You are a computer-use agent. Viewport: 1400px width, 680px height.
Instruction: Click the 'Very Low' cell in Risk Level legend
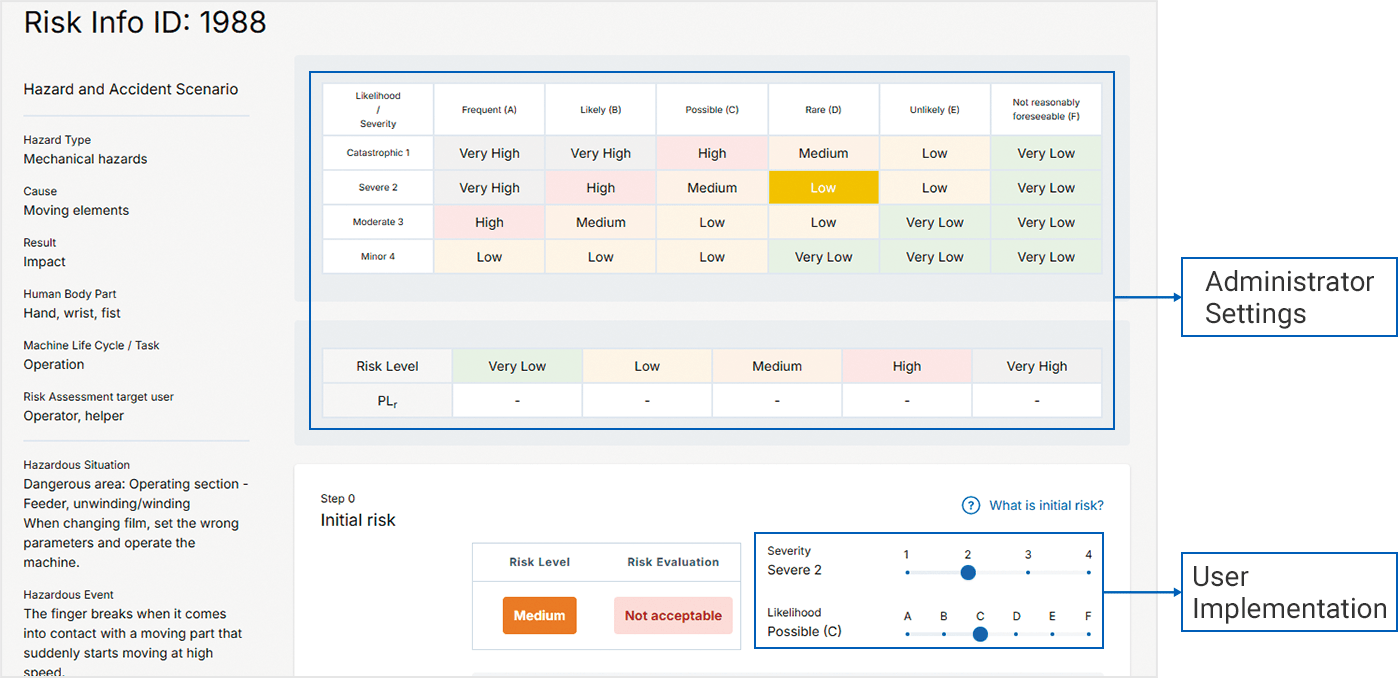click(517, 366)
